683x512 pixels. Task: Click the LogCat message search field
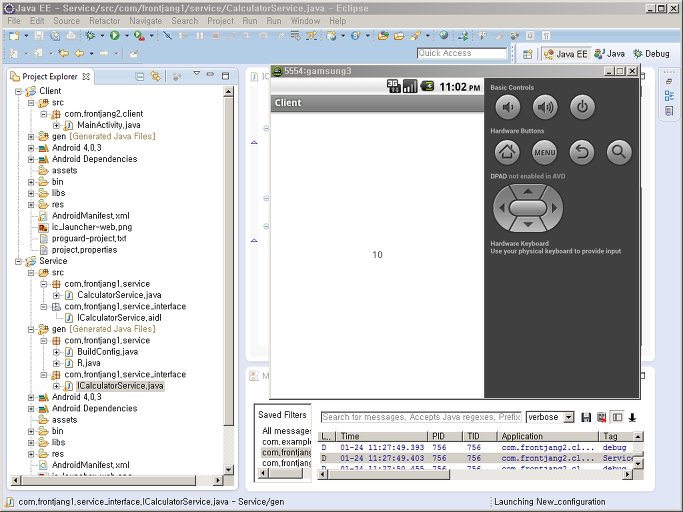point(421,417)
